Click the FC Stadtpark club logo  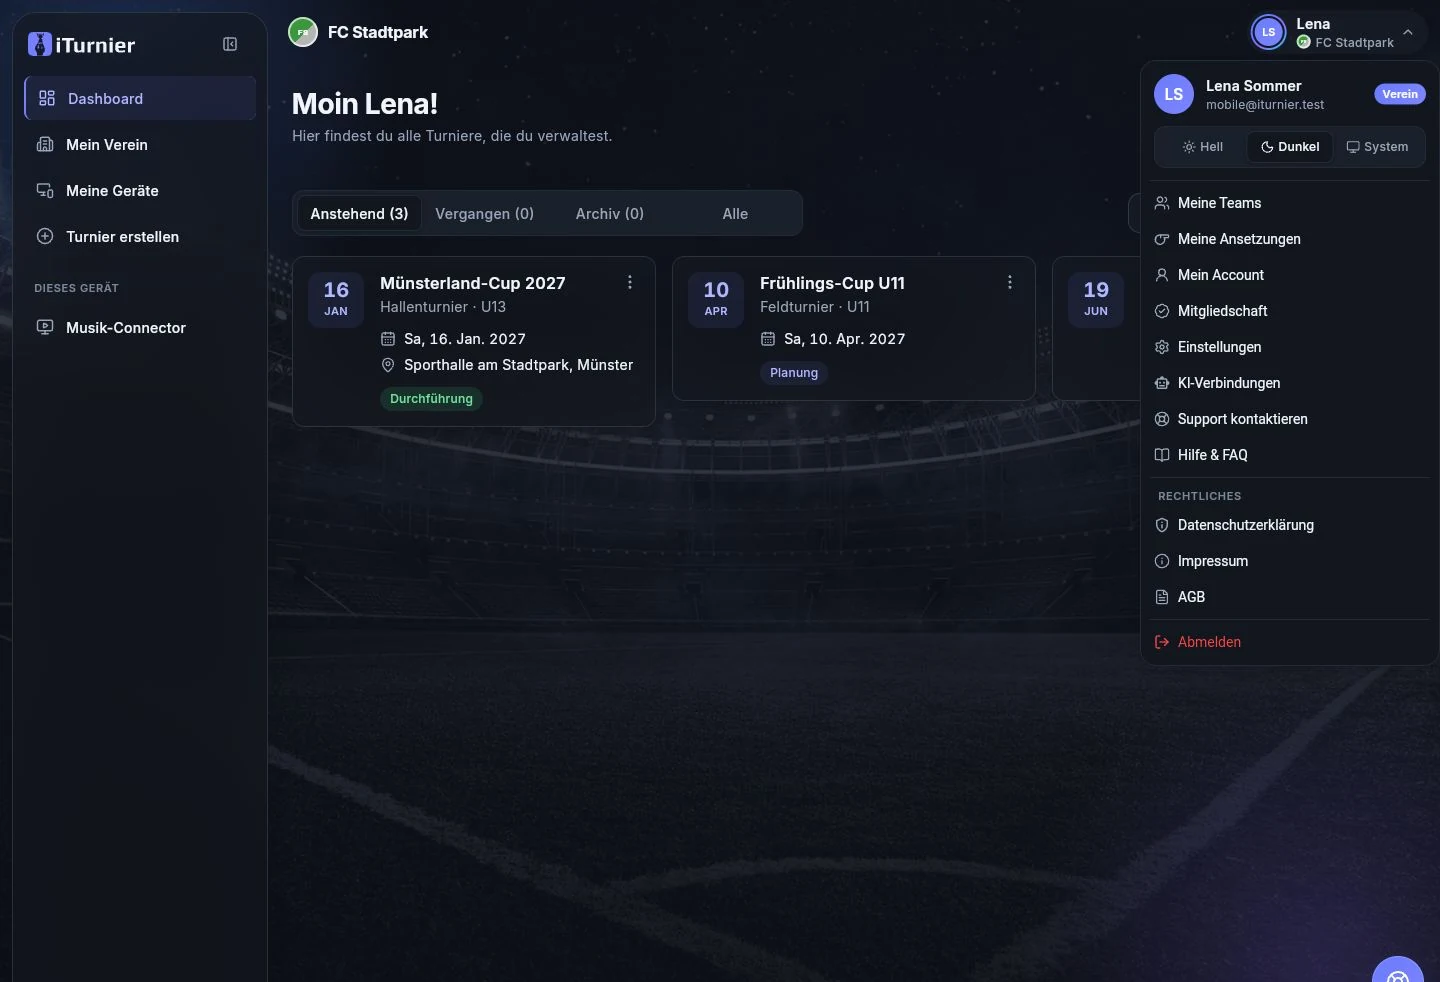click(303, 33)
